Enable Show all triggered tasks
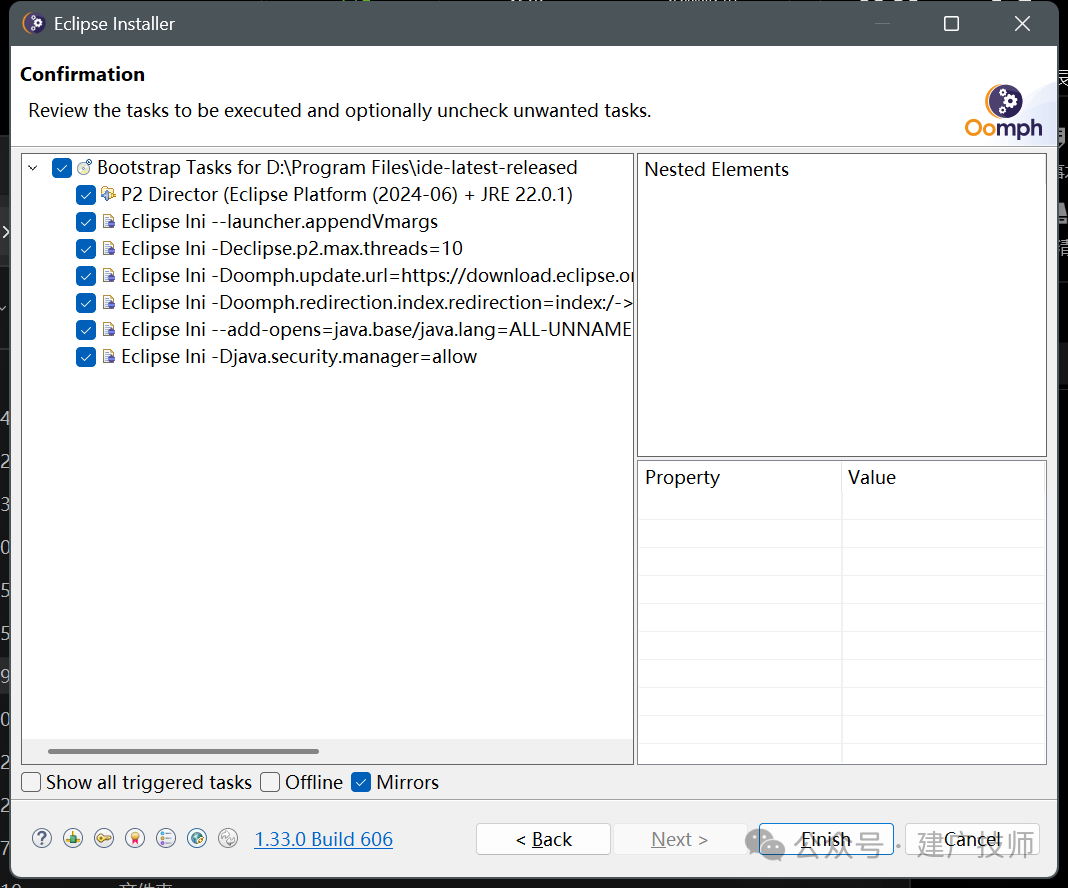Viewport: 1068px width, 888px height. point(31,782)
